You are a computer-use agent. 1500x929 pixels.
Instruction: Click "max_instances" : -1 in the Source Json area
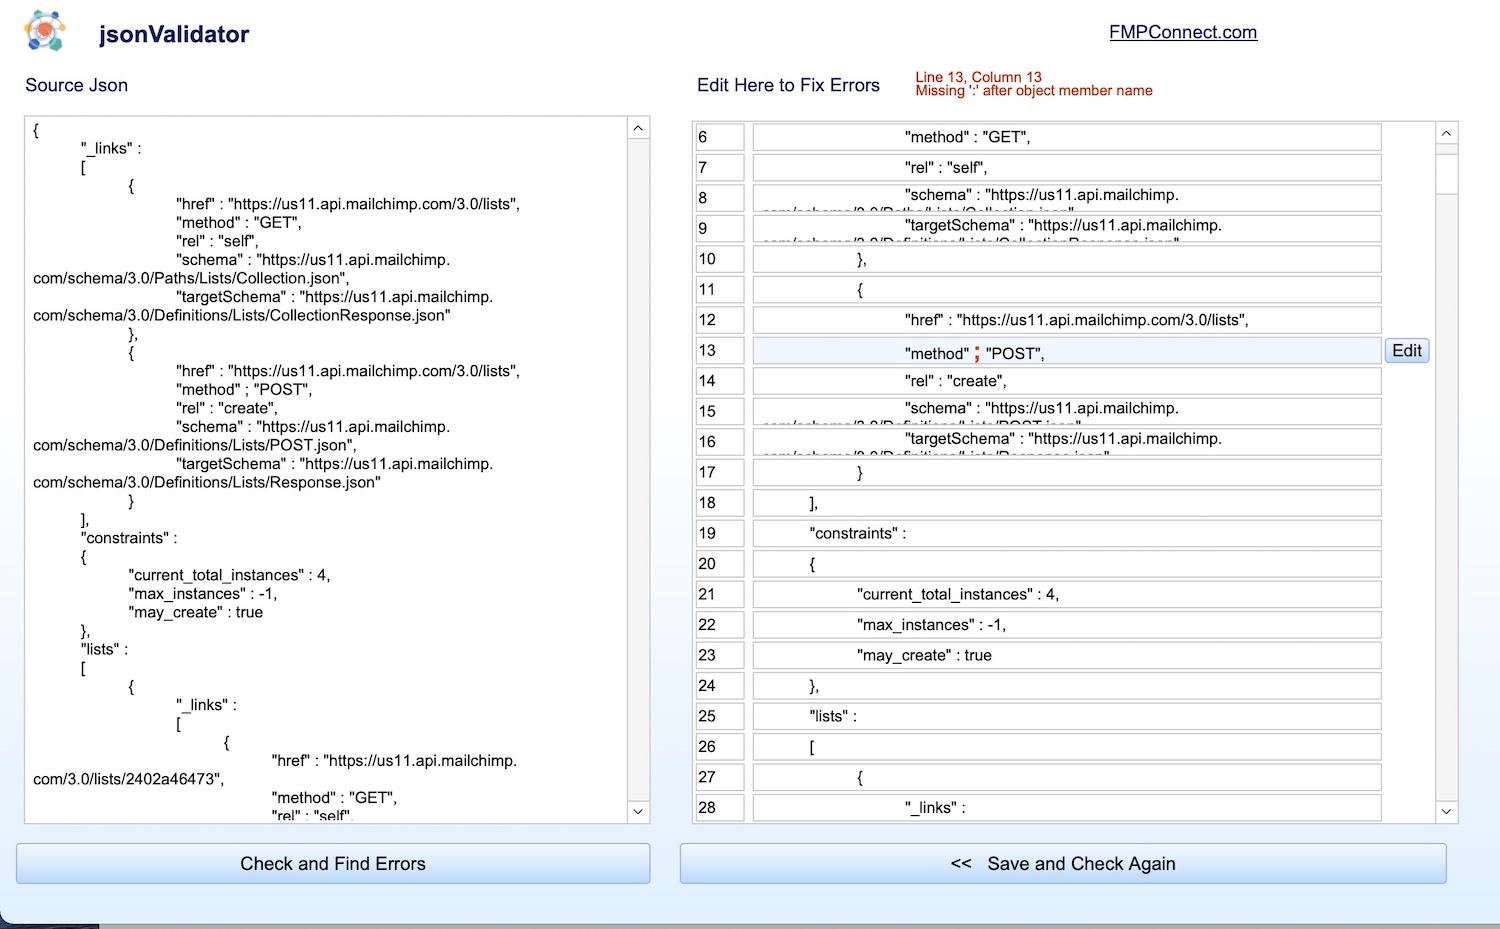click(x=203, y=594)
